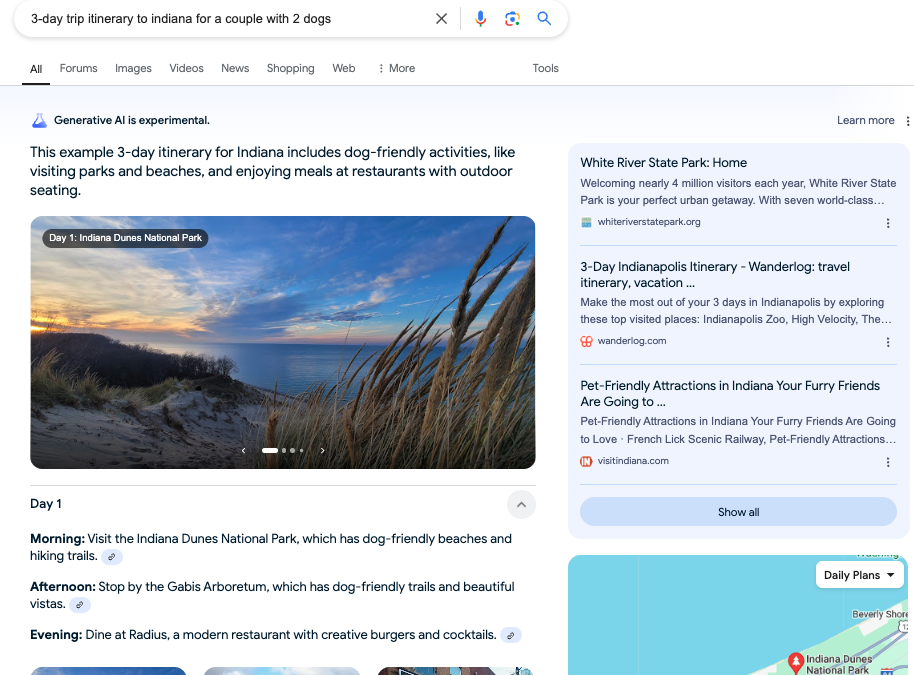The width and height of the screenshot is (914, 675).
Task: Switch to the News tab
Action: pos(235,68)
